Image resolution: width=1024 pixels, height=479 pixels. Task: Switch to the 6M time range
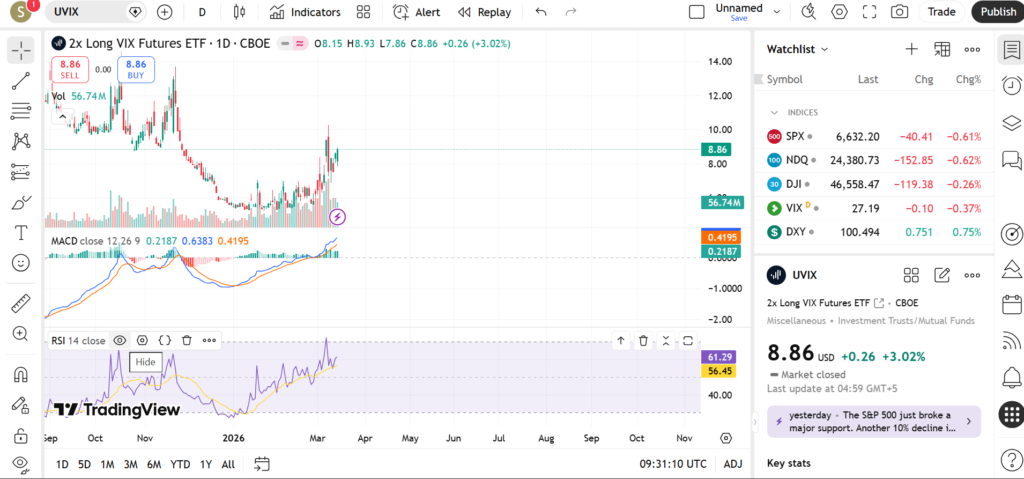[x=154, y=464]
